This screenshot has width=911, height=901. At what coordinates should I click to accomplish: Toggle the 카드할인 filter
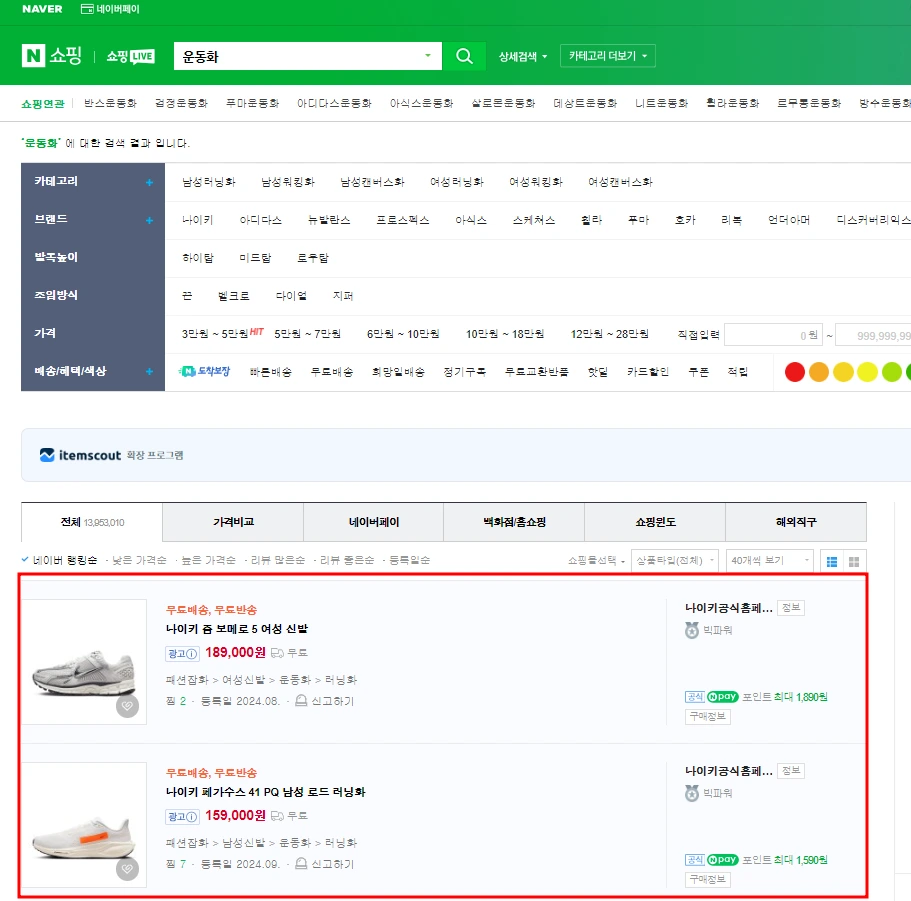pyautogui.click(x=648, y=372)
